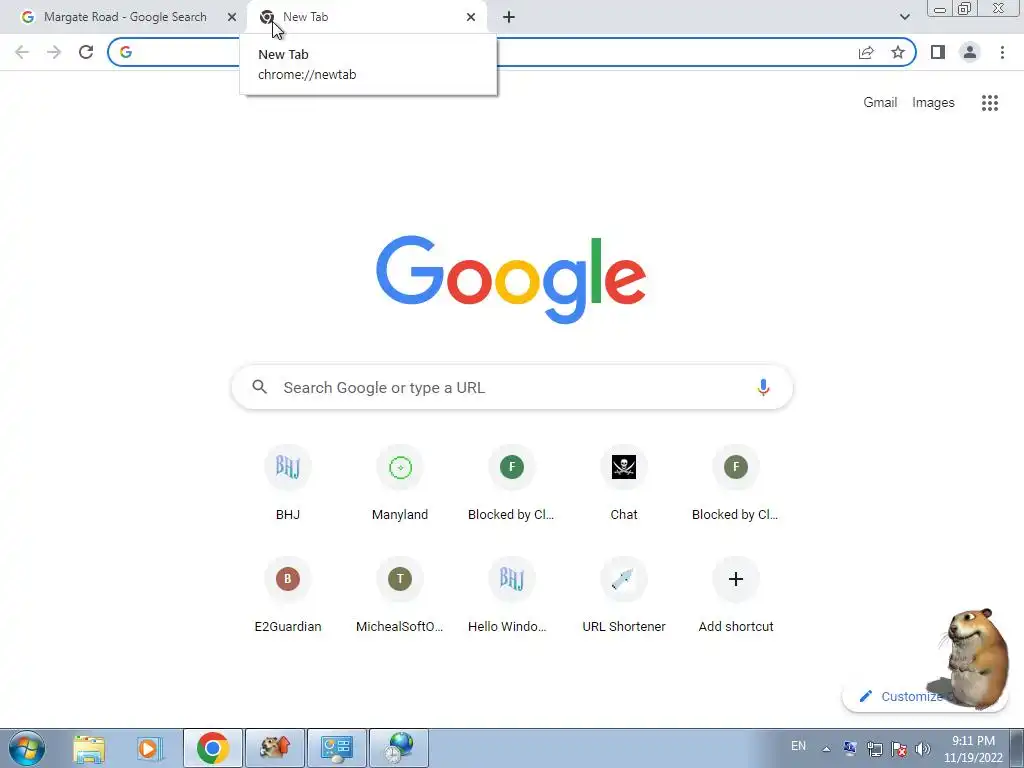Open the Google apps grid
The width and height of the screenshot is (1024, 768).
coord(990,103)
